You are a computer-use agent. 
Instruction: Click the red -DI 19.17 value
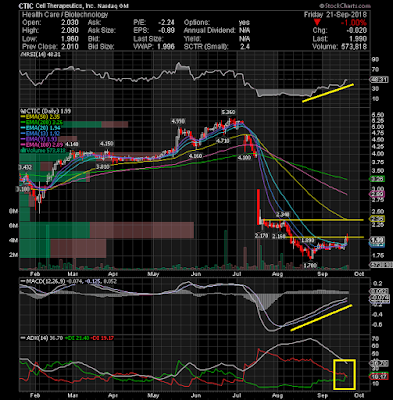(101, 338)
